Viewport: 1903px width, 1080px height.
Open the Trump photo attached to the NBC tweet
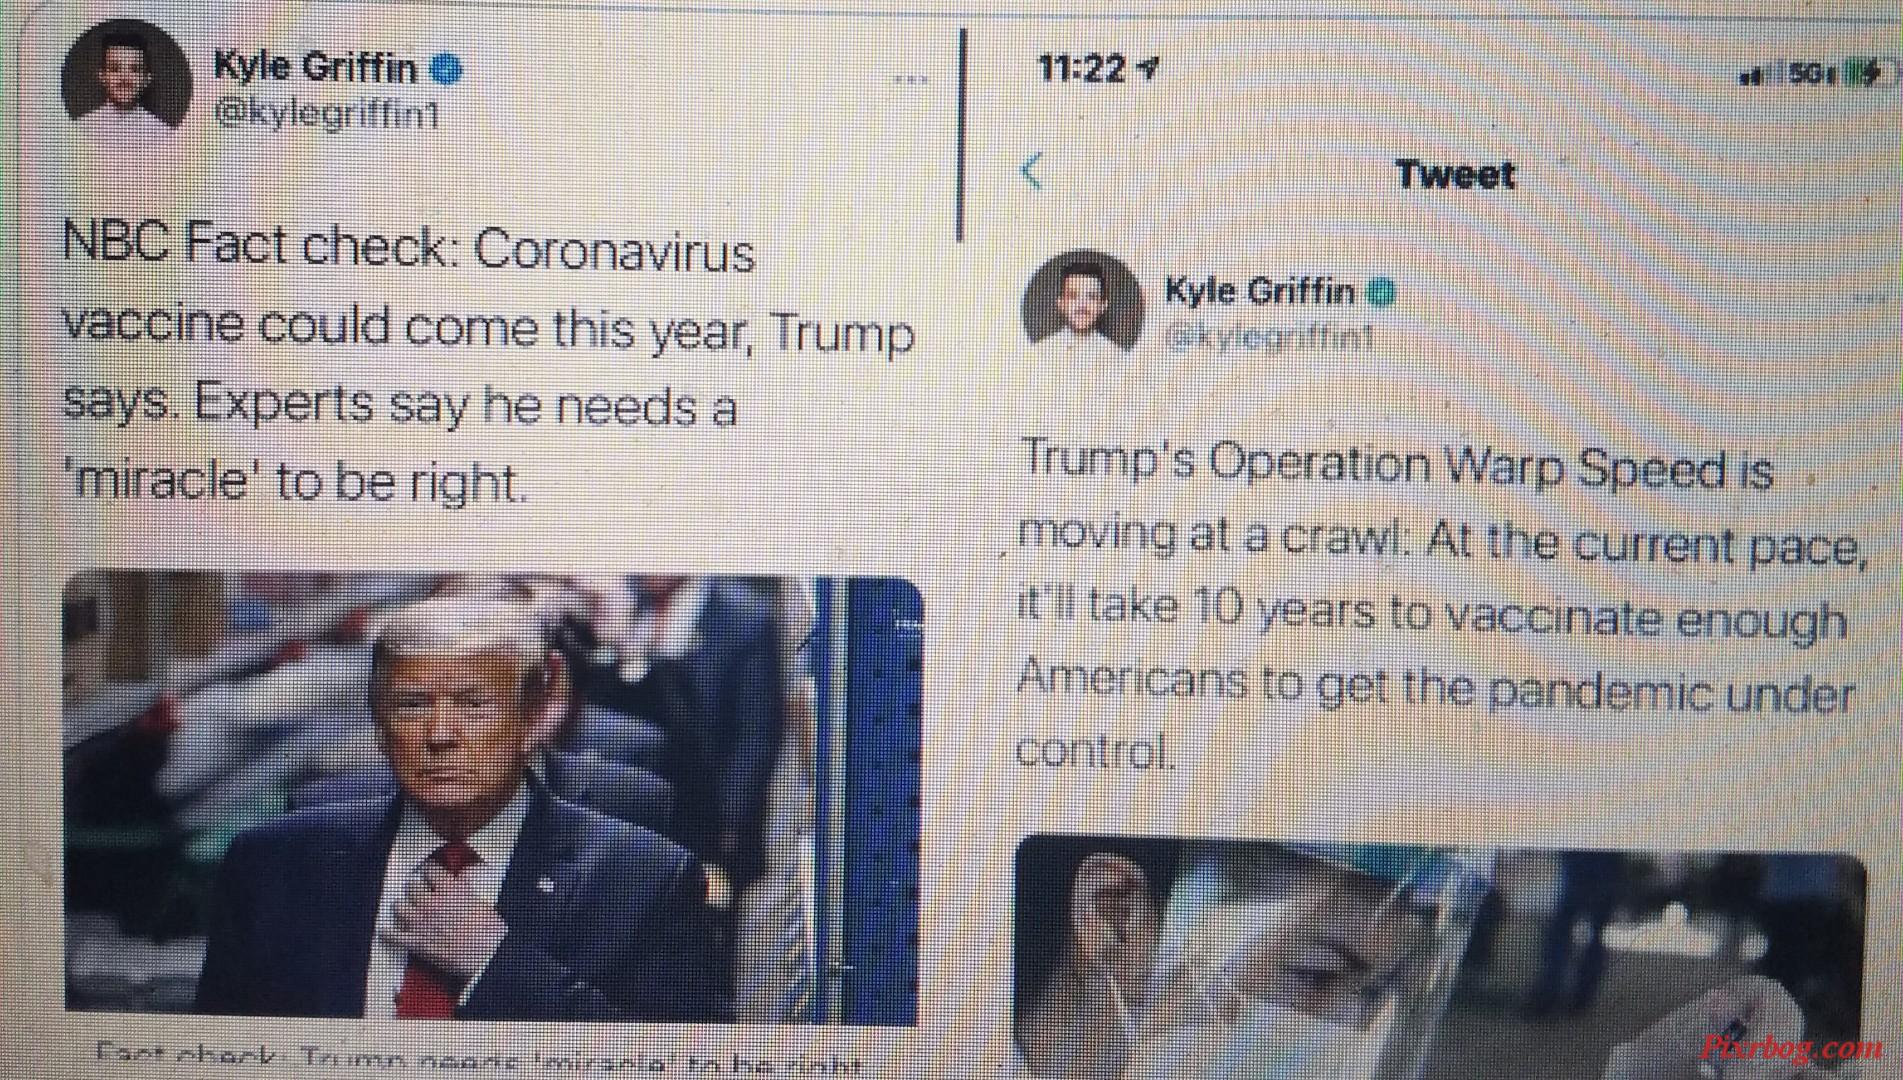[x=493, y=797]
